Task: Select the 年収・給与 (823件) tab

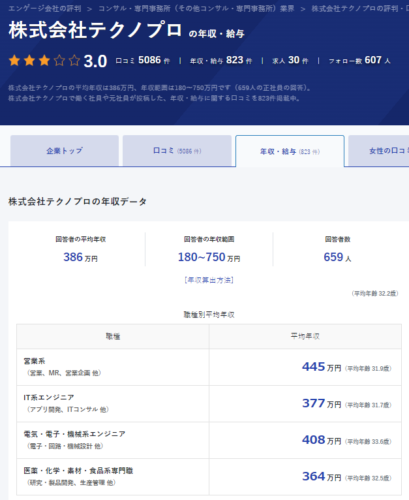Action: [290, 151]
